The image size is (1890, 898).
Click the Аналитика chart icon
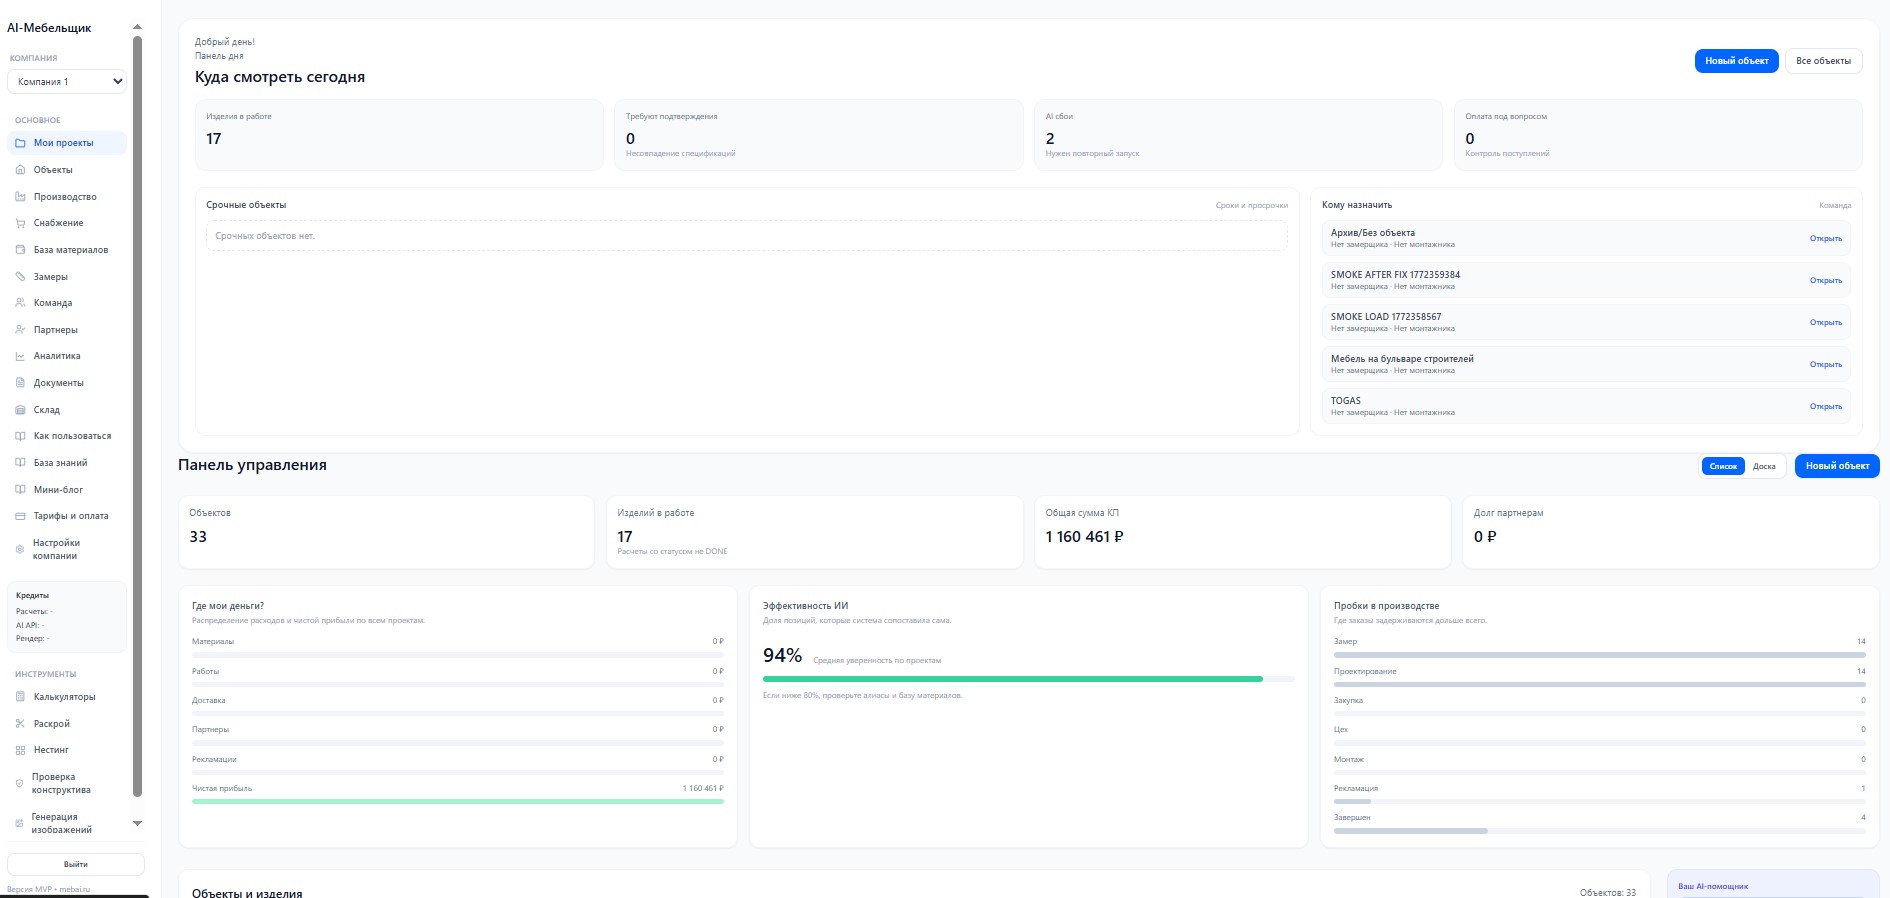point(20,356)
